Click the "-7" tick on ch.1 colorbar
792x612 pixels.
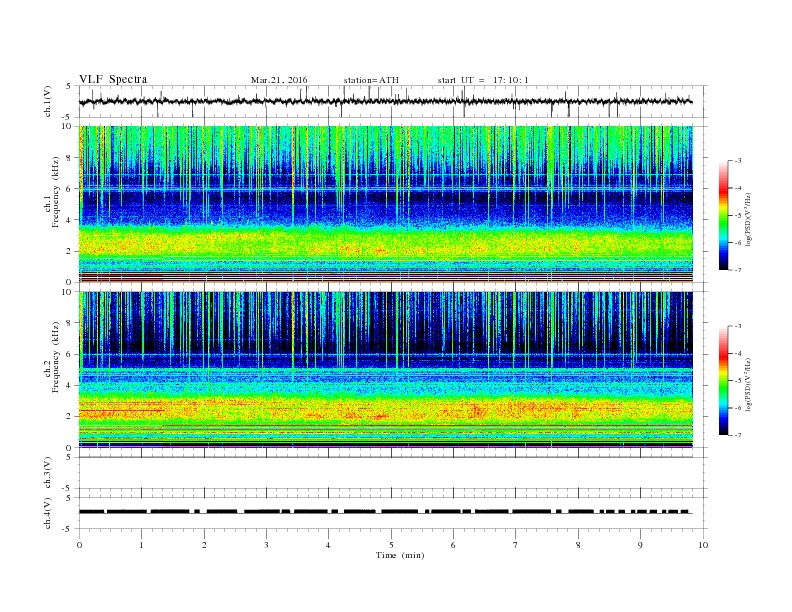click(737, 270)
